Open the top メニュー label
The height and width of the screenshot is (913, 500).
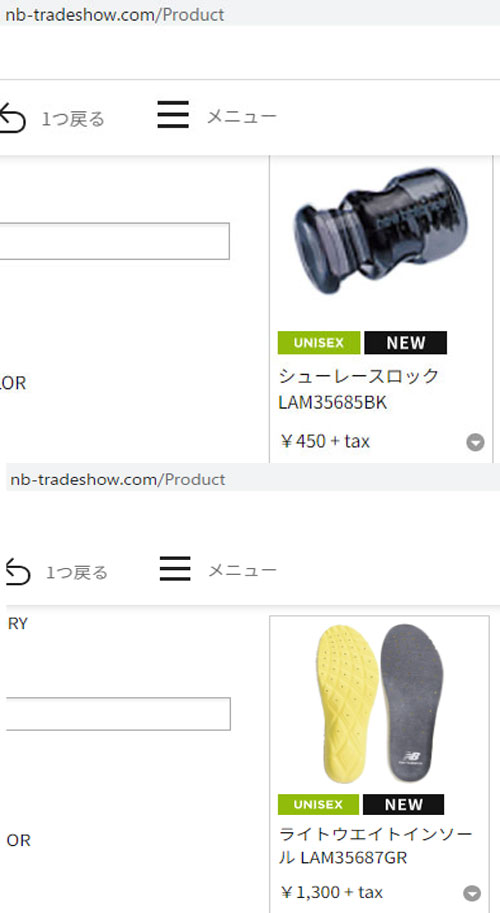(x=242, y=116)
